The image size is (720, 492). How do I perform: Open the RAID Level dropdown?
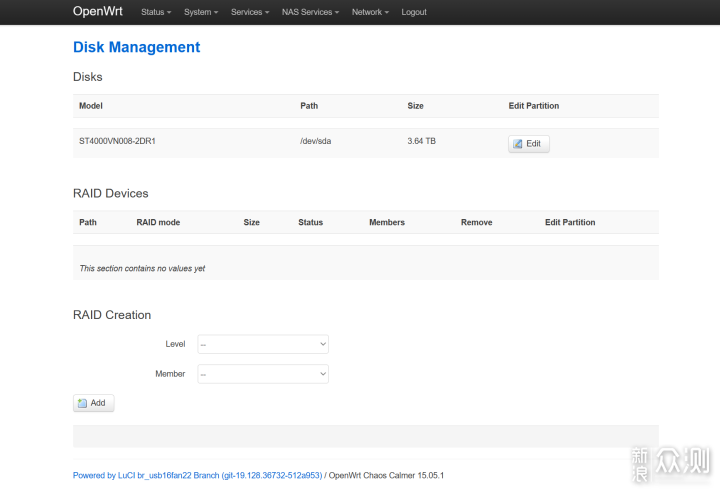point(263,344)
